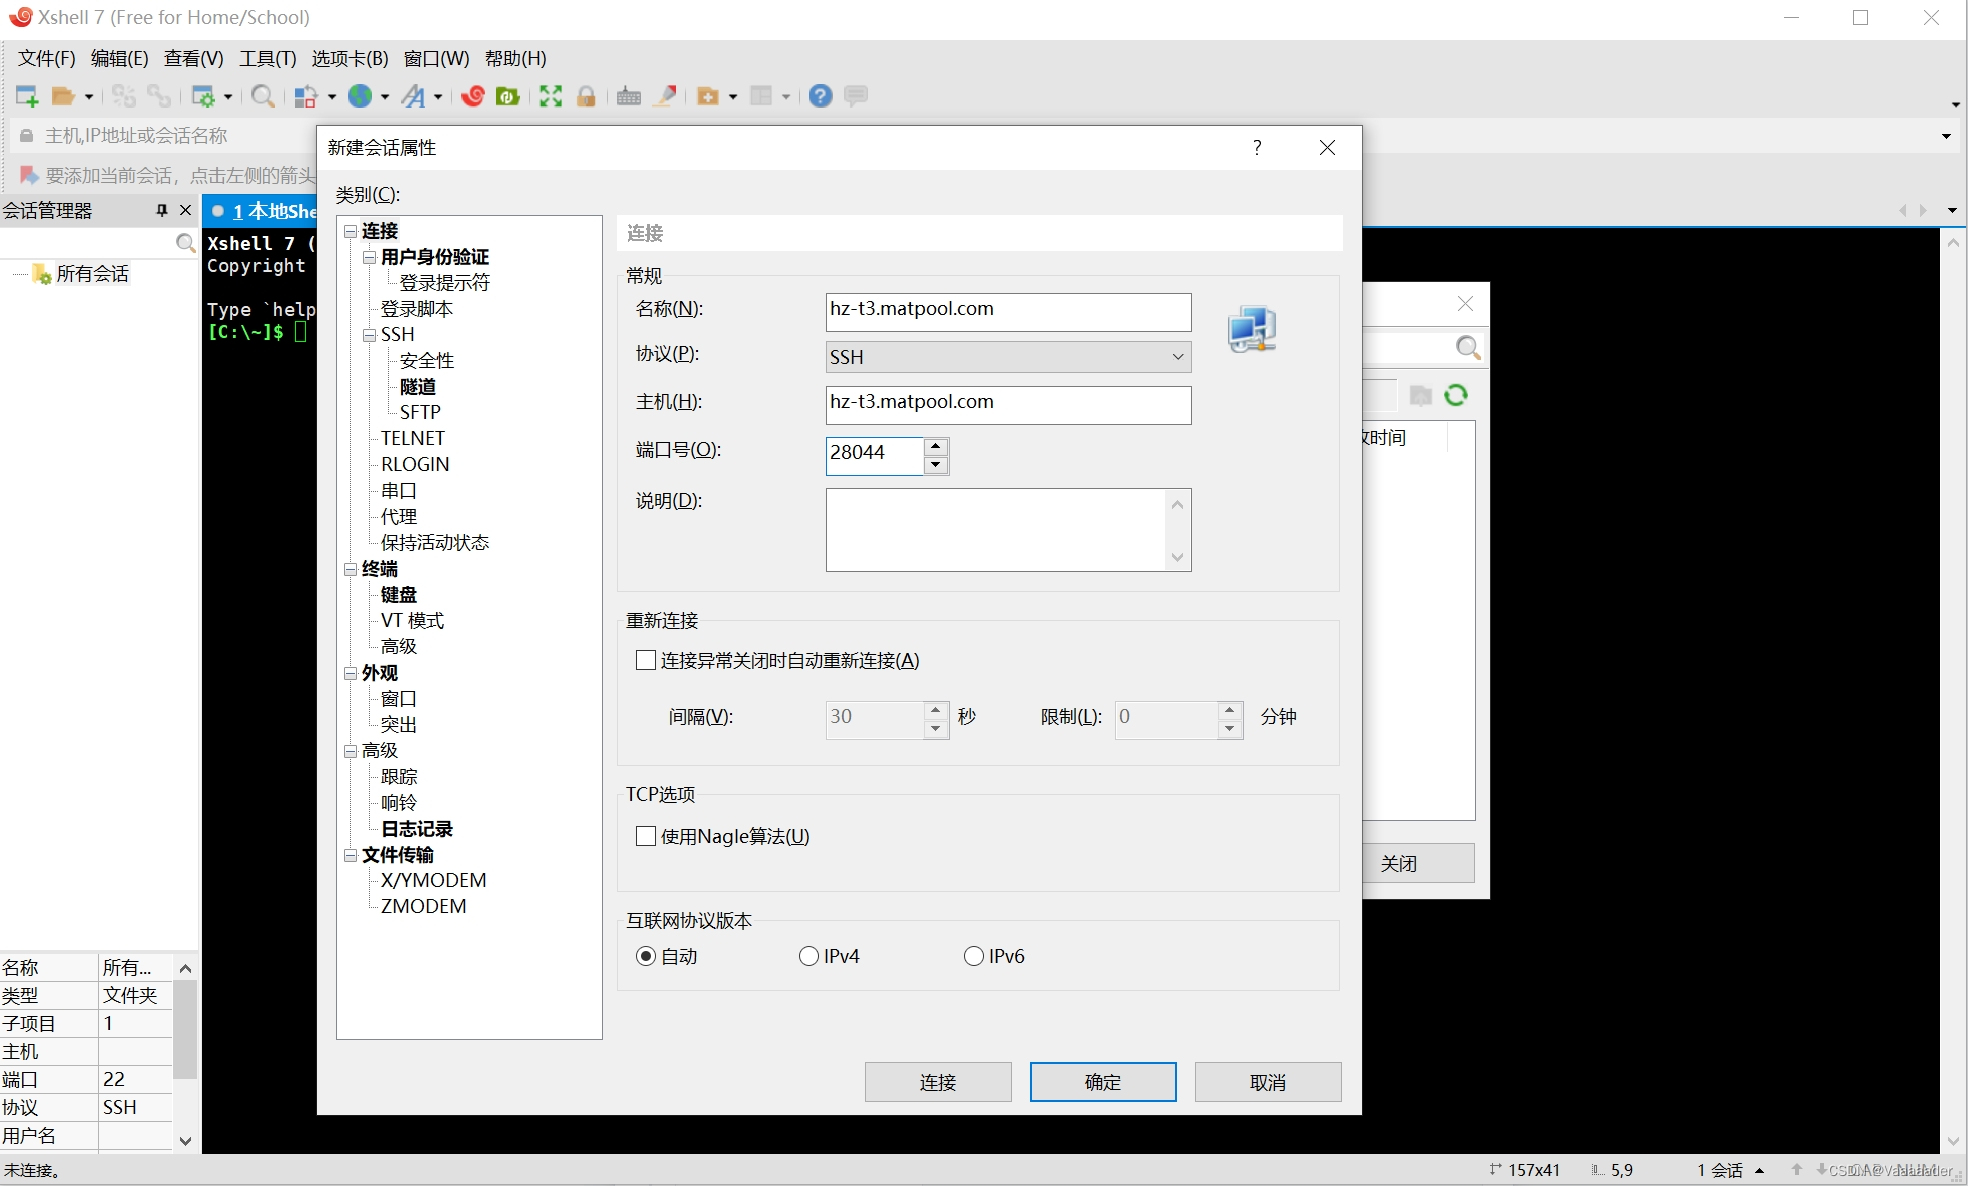Viewport: 1968px width, 1186px height.
Task: Open the protocol SSH dropdown
Action: (1008, 357)
